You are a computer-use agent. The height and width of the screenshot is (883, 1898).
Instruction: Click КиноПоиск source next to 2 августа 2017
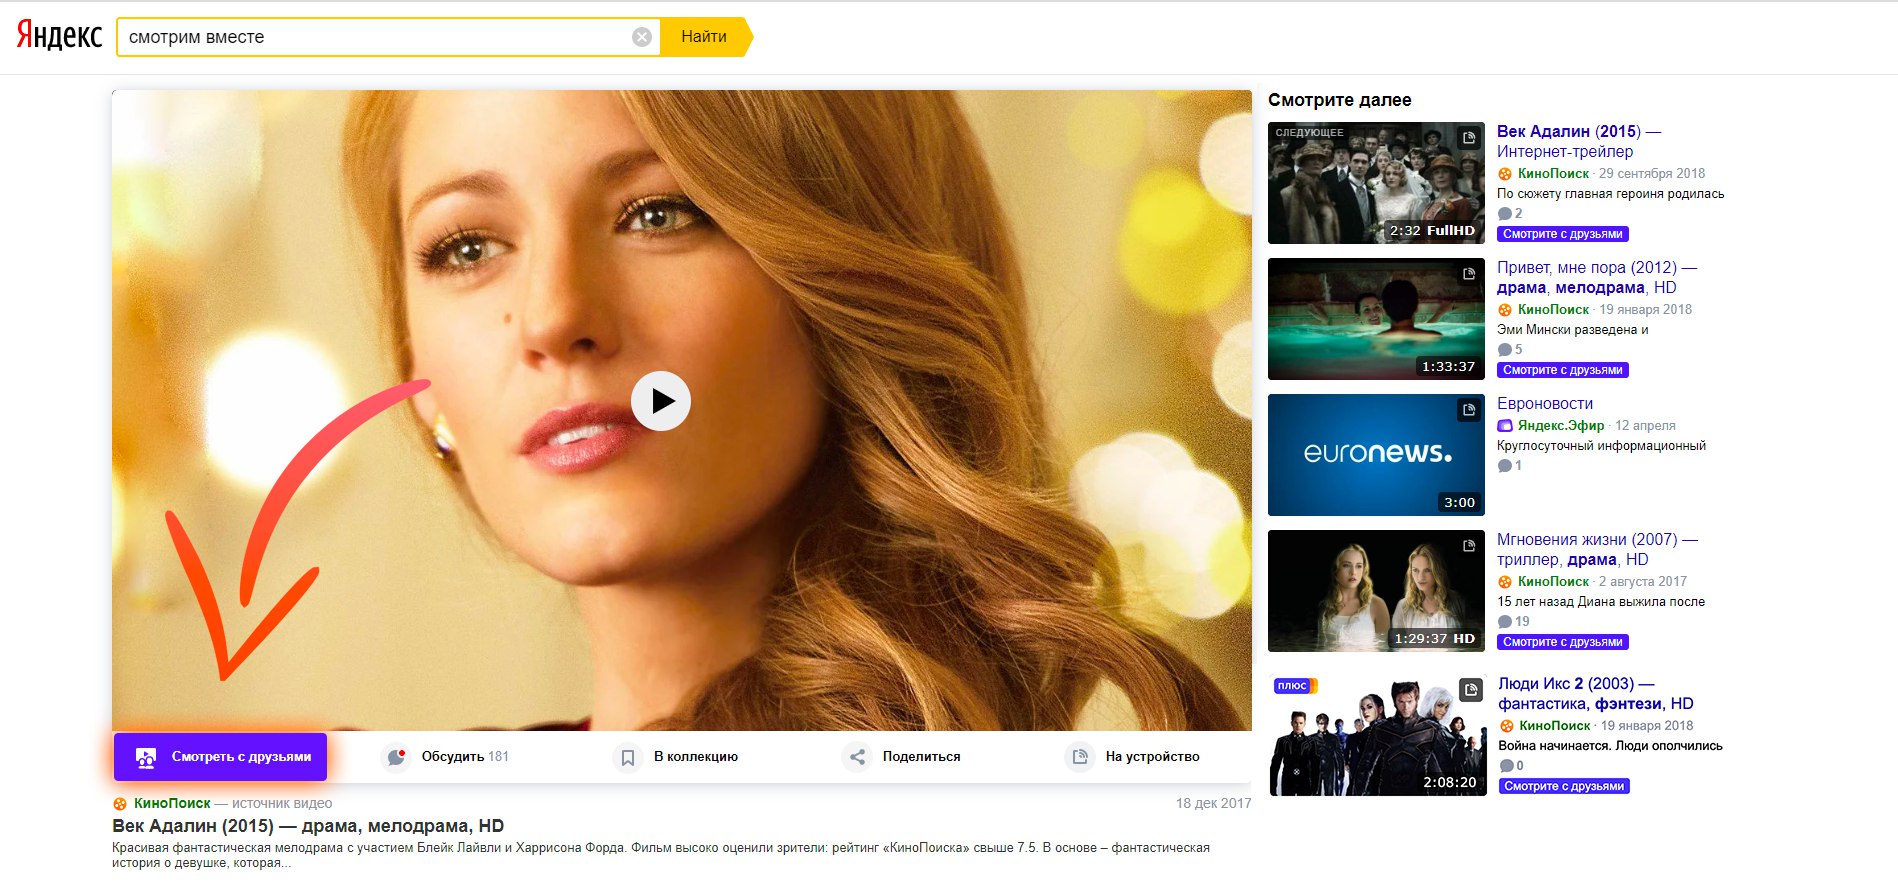(1553, 581)
